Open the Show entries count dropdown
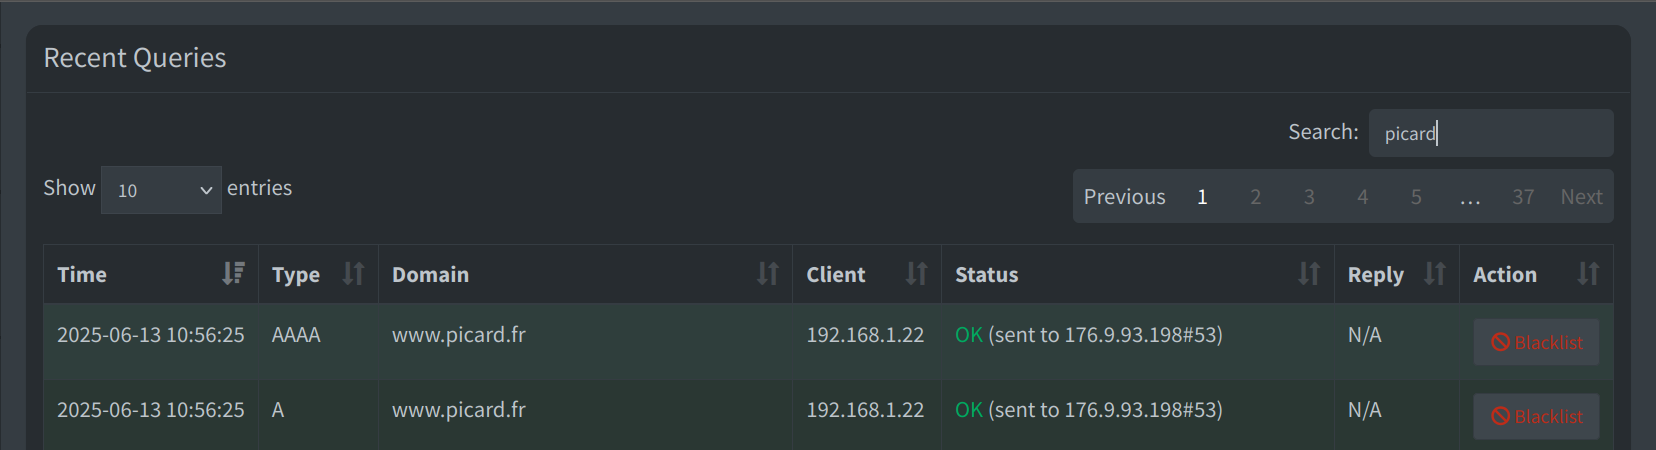The width and height of the screenshot is (1656, 450). (x=161, y=190)
